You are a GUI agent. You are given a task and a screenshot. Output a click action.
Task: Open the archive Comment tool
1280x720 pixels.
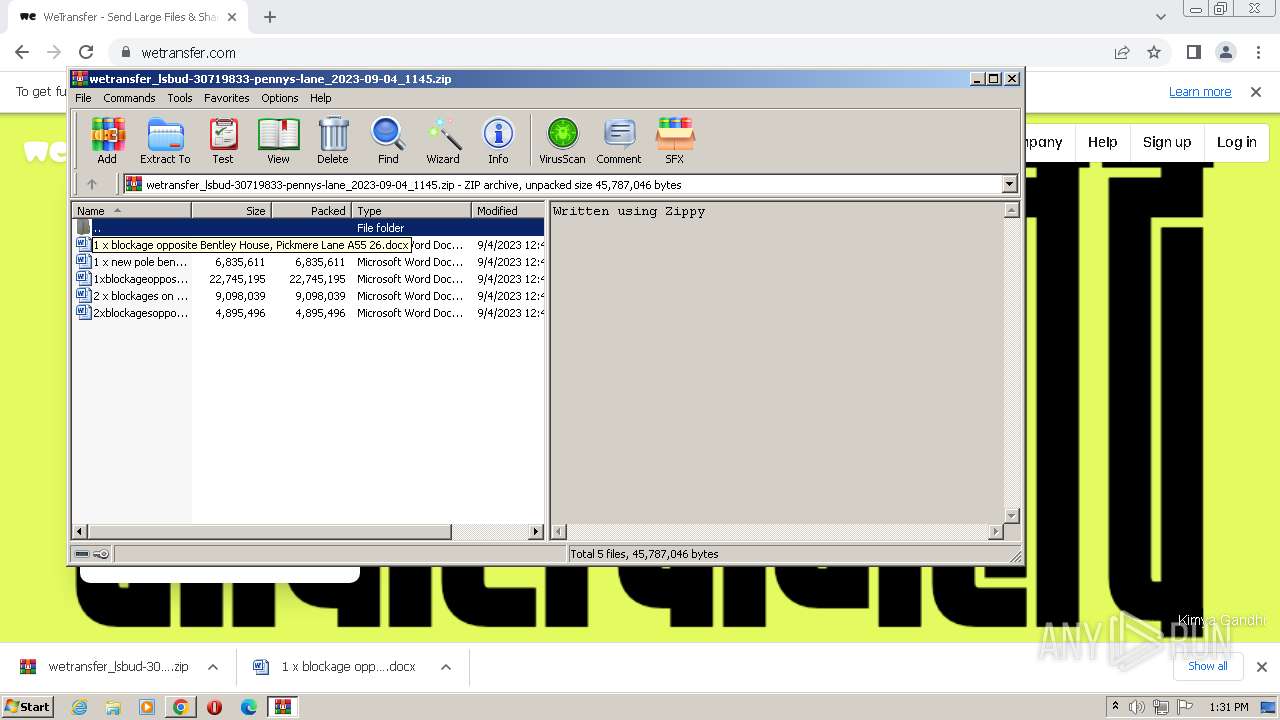point(619,140)
